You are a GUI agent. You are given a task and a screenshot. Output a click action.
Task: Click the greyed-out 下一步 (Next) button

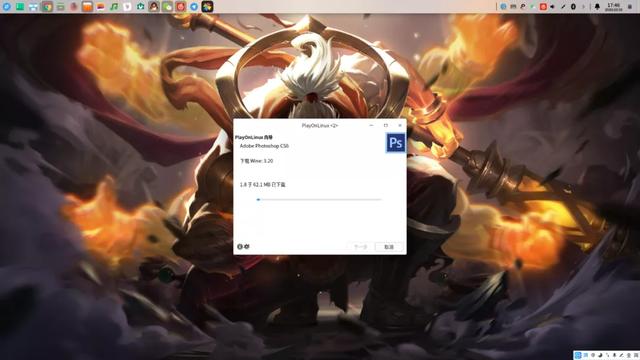tap(360, 247)
